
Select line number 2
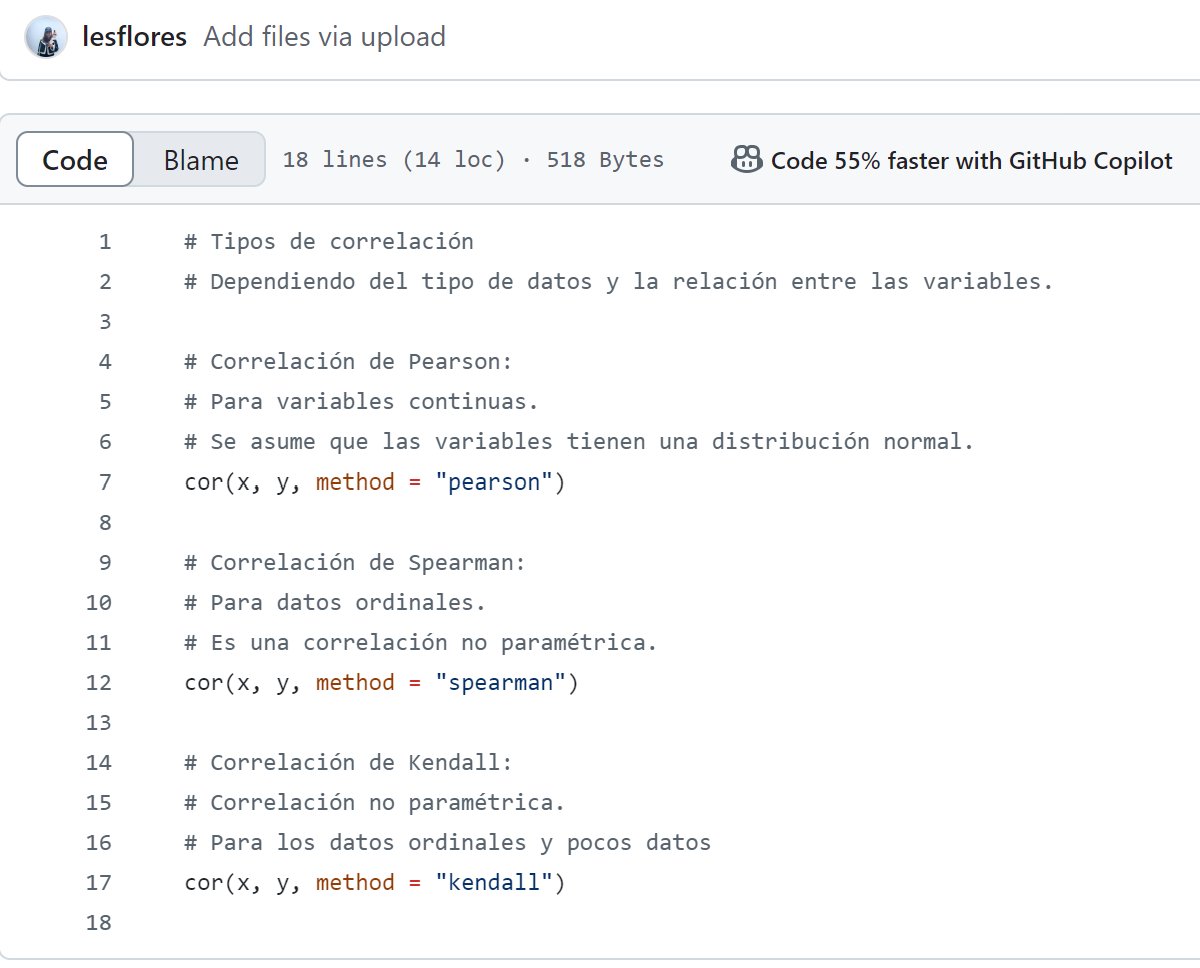pos(105,282)
